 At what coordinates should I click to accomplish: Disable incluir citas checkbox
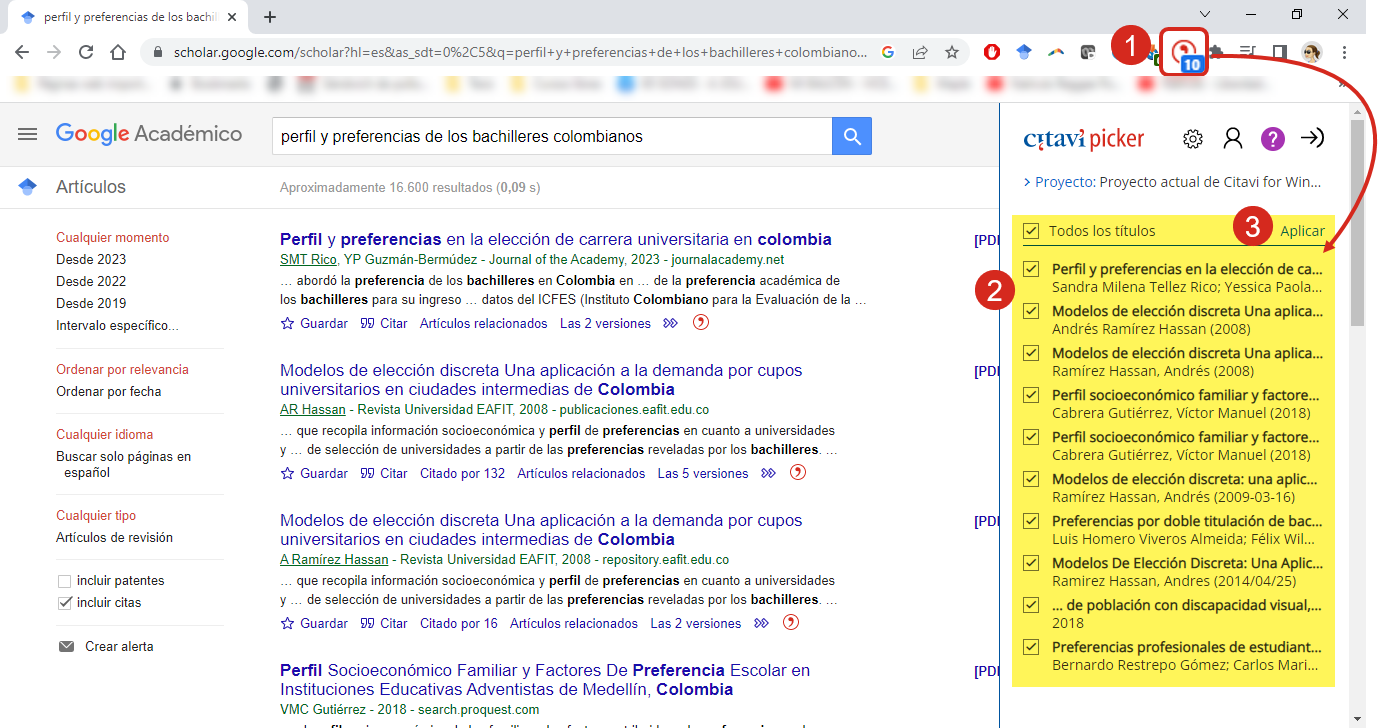pos(65,603)
